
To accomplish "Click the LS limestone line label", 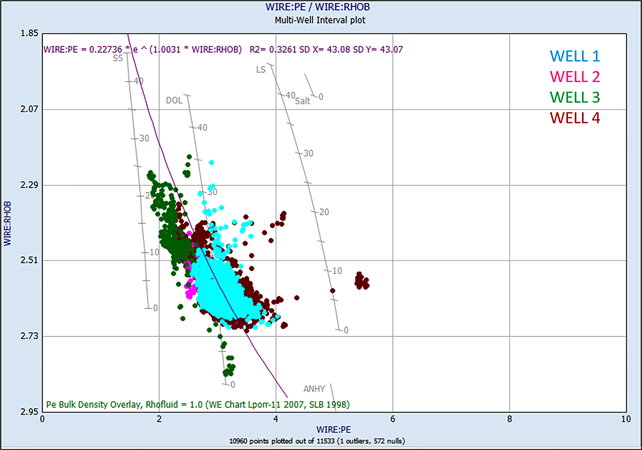I will point(261,70).
